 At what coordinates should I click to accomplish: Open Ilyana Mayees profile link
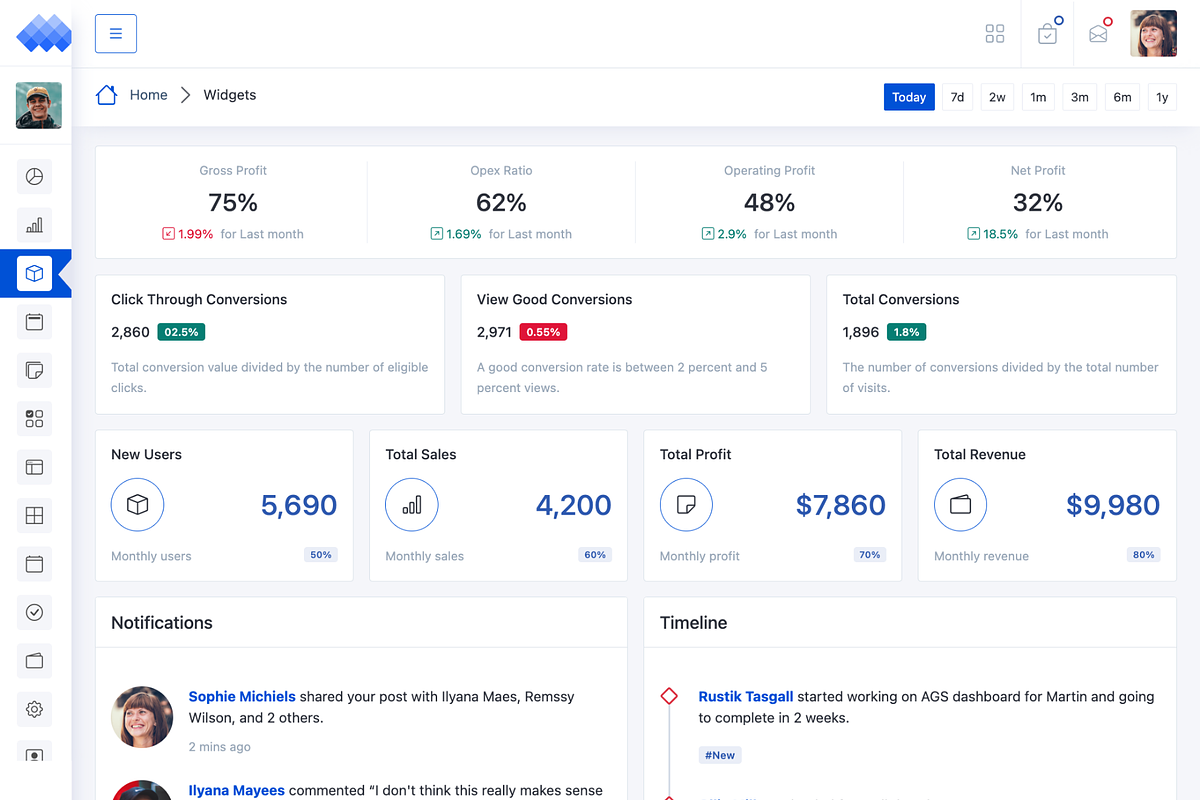(x=237, y=791)
